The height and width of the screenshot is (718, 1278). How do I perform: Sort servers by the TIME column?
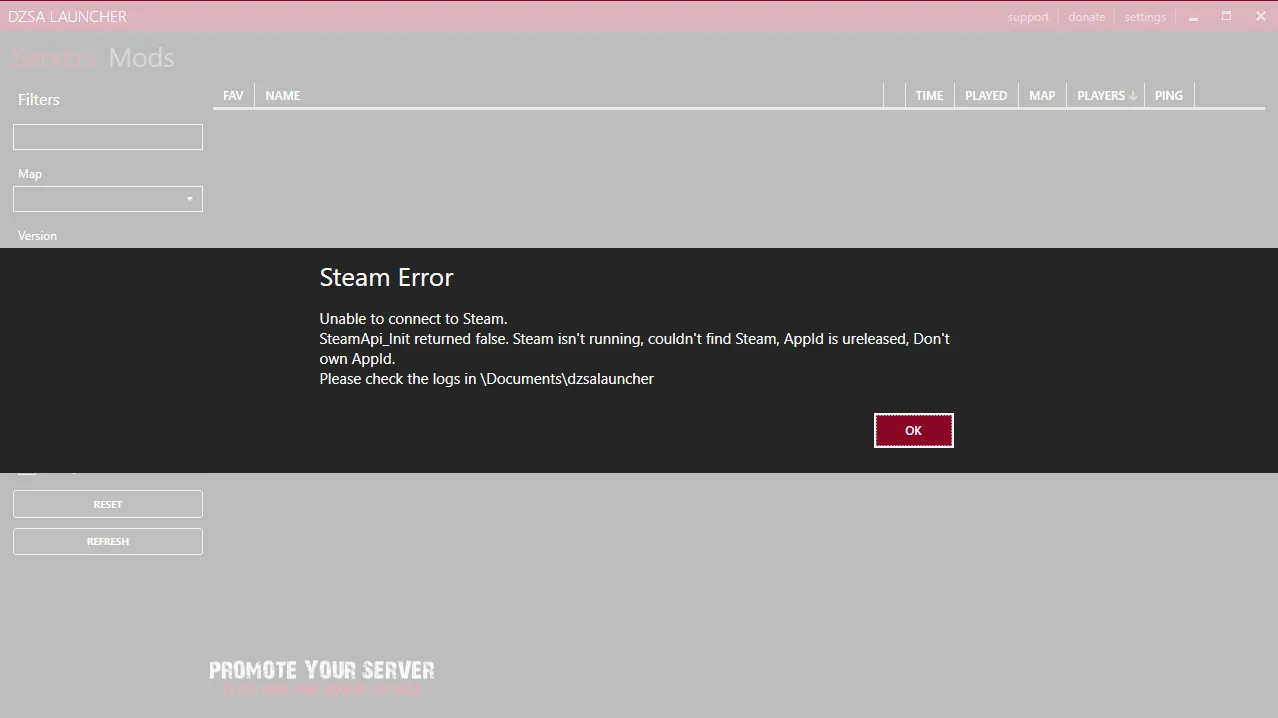point(929,96)
